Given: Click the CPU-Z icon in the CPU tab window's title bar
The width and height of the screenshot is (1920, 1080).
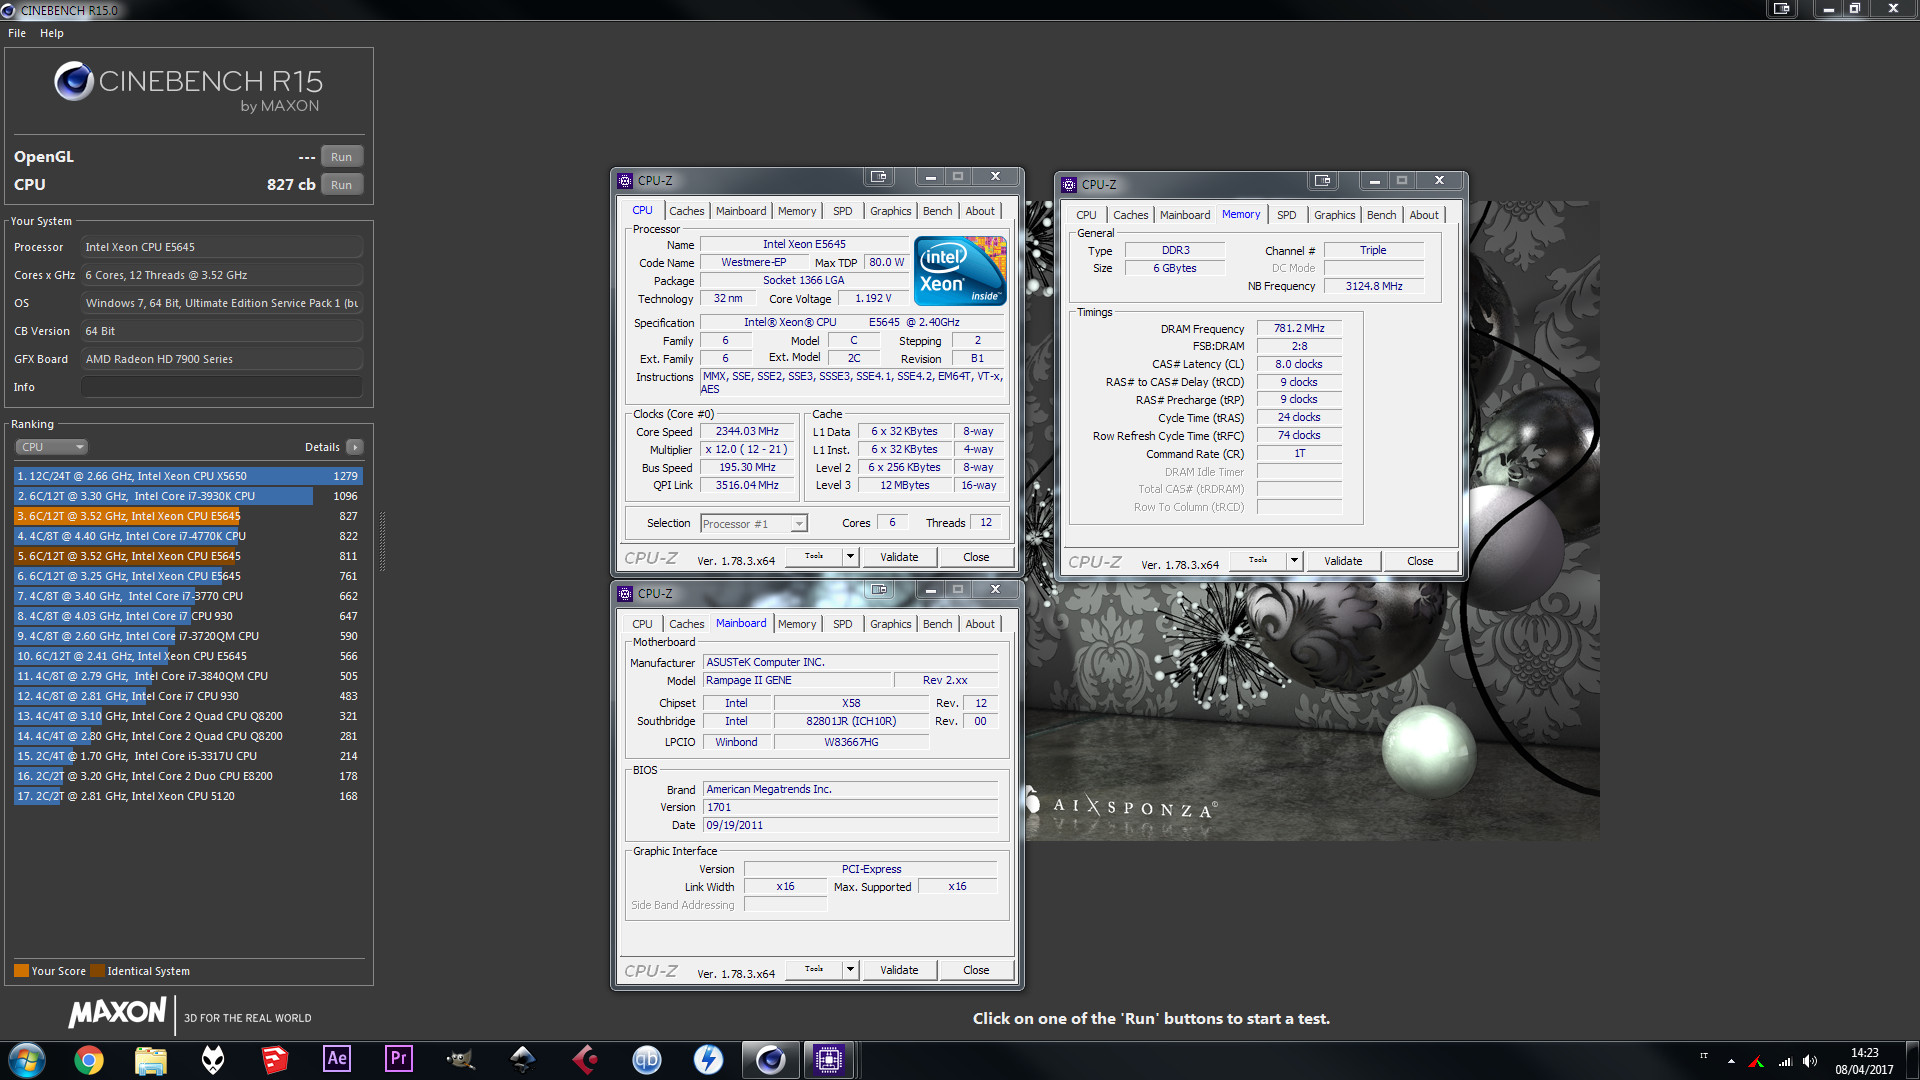Looking at the screenshot, I should [625, 180].
